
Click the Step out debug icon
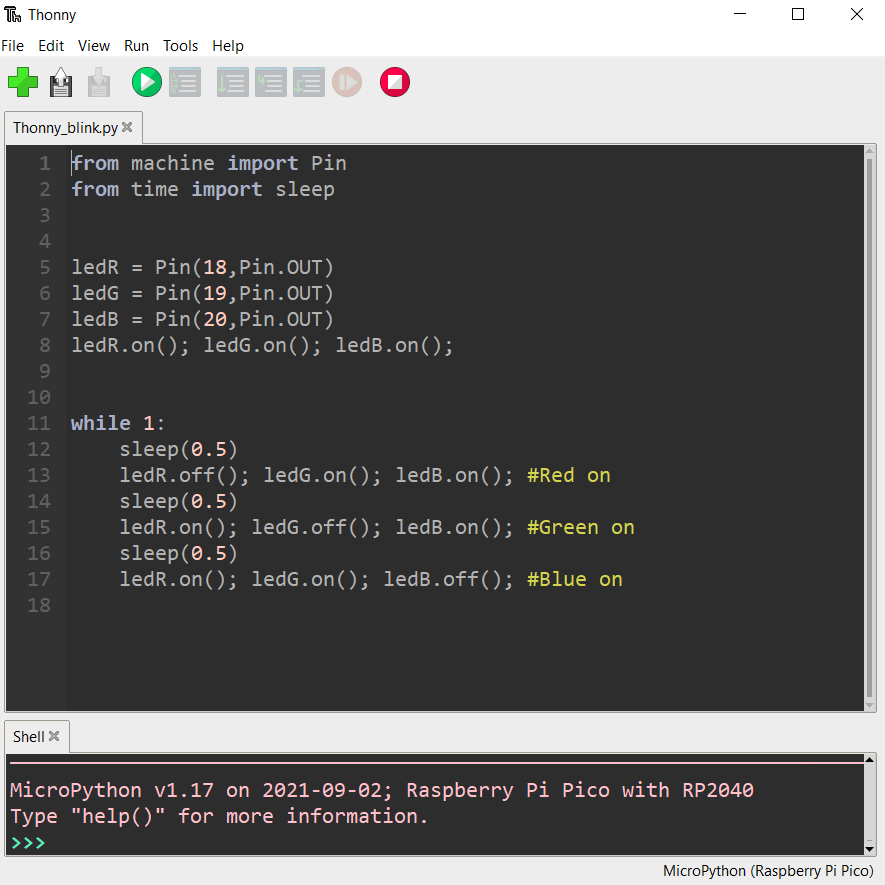click(309, 82)
